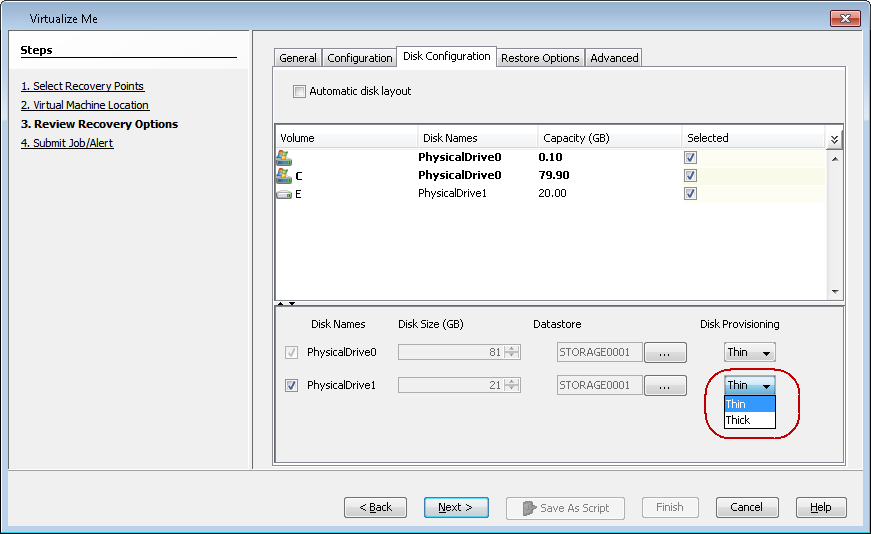Open the Advanced tab
The width and height of the screenshot is (871, 534).
614,58
